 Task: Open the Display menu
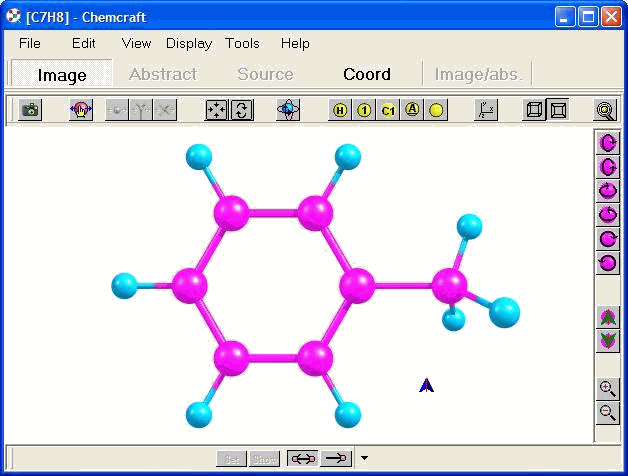(x=189, y=43)
